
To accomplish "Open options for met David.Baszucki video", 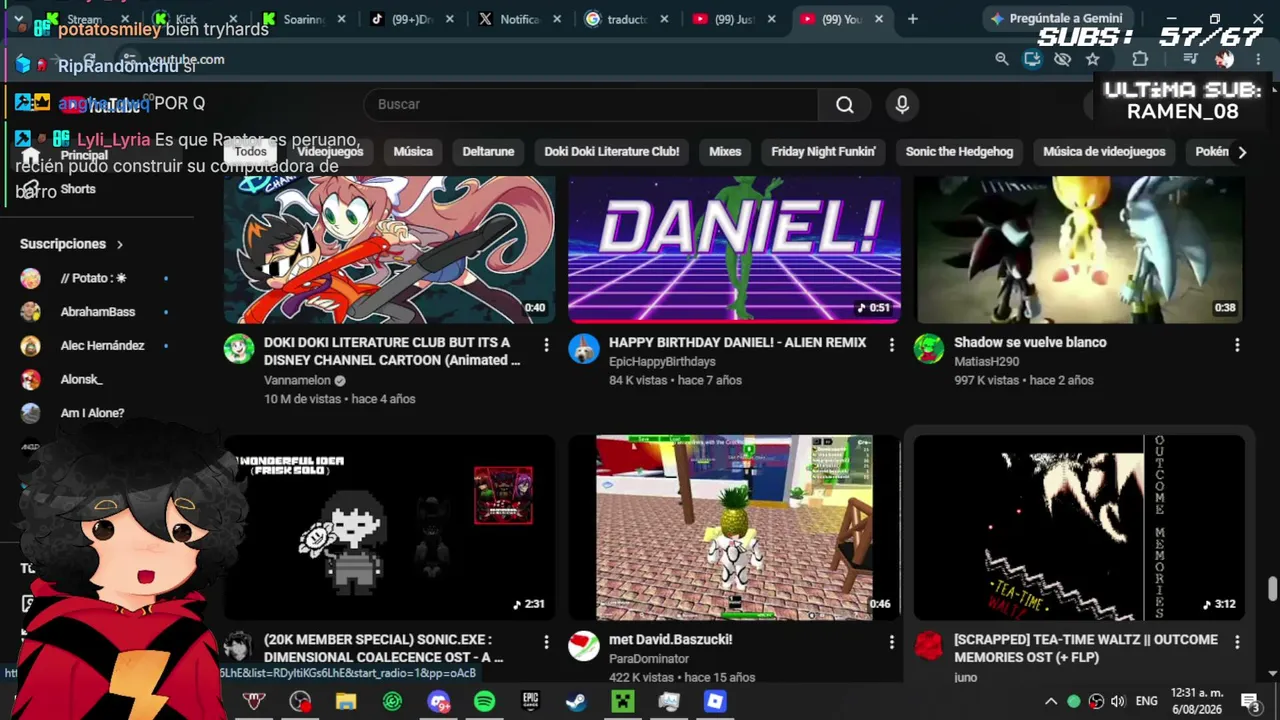I will click(x=892, y=642).
